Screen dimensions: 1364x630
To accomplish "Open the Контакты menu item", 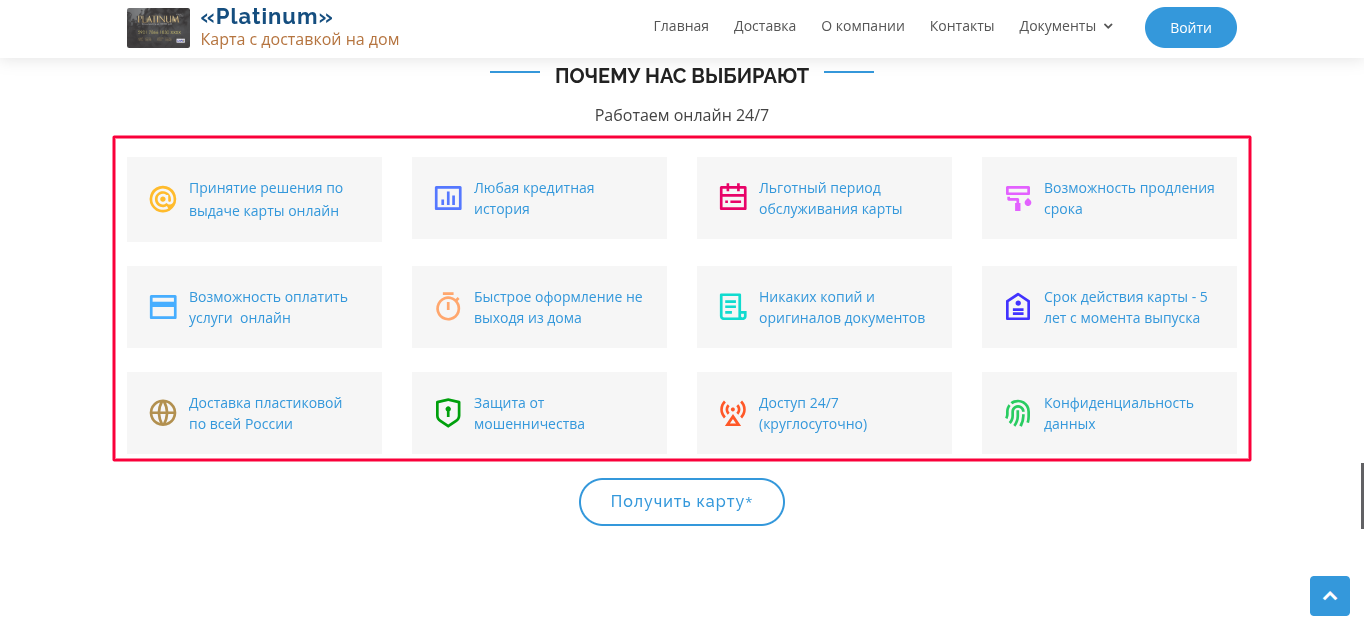I will 962,26.
